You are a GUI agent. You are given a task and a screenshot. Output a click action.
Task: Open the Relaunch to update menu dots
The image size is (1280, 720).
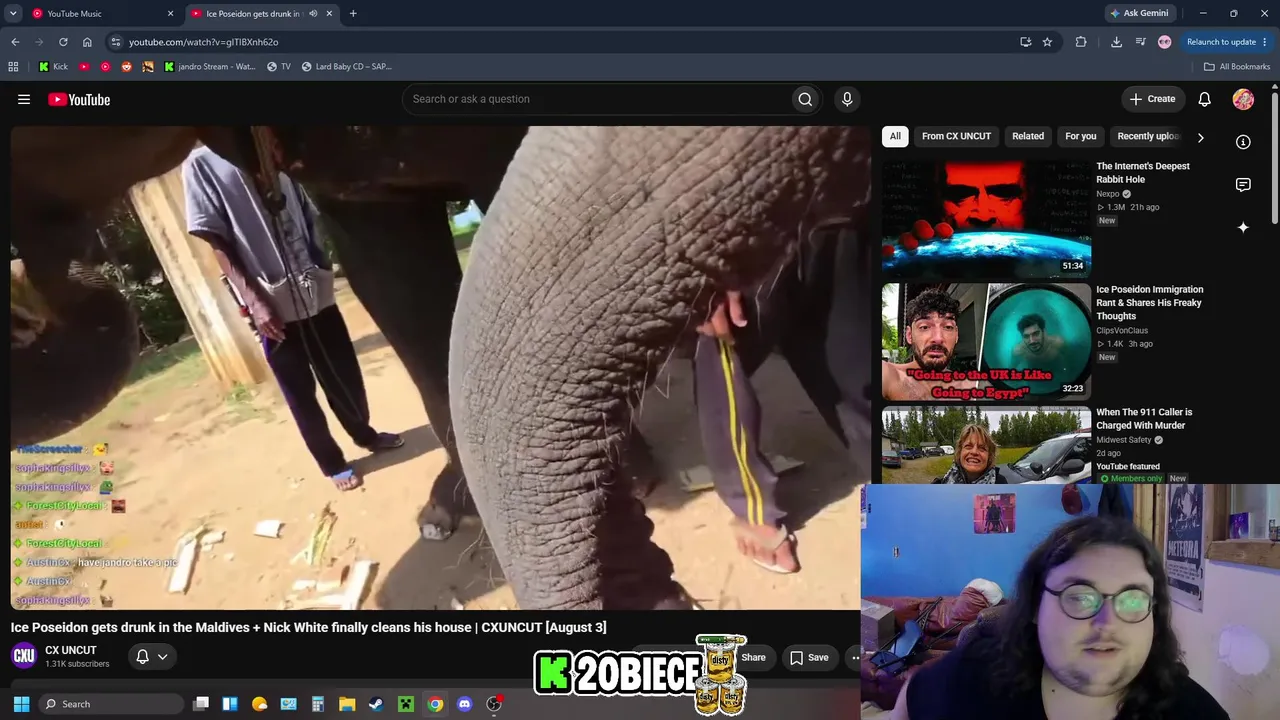tap(1265, 42)
